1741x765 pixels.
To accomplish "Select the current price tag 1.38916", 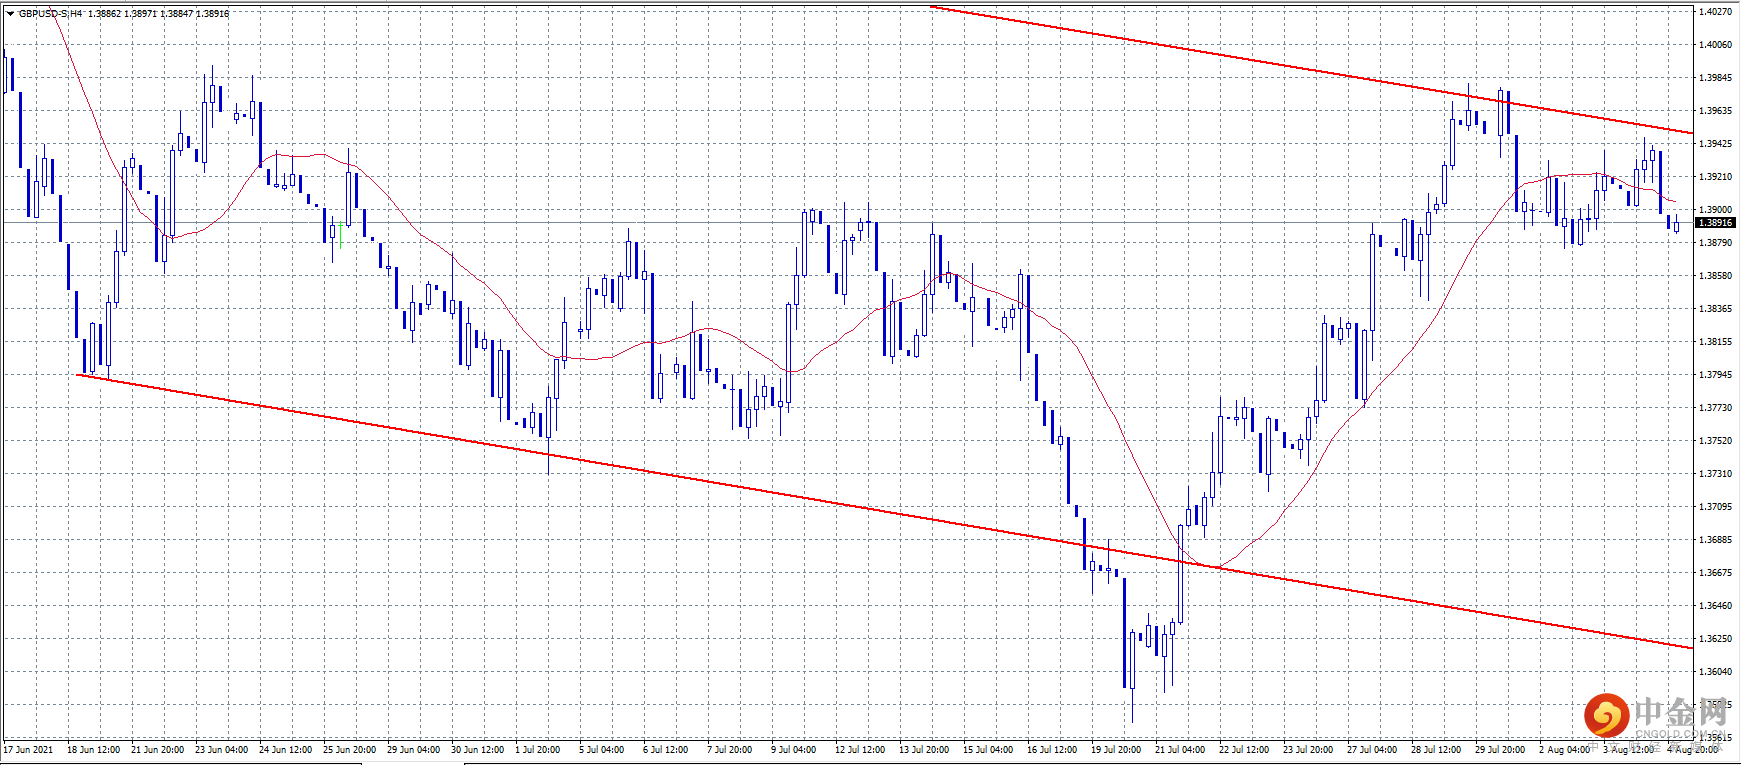I will click(1715, 223).
